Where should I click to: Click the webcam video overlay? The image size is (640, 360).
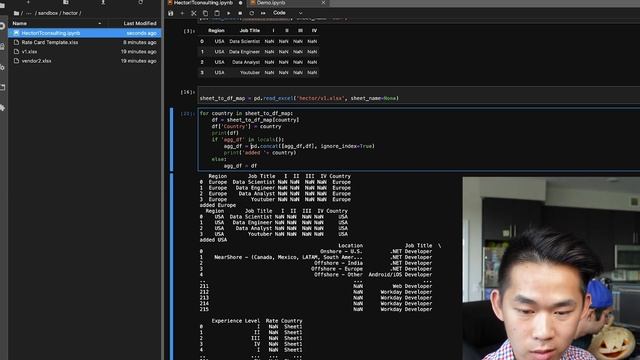tap(551, 268)
